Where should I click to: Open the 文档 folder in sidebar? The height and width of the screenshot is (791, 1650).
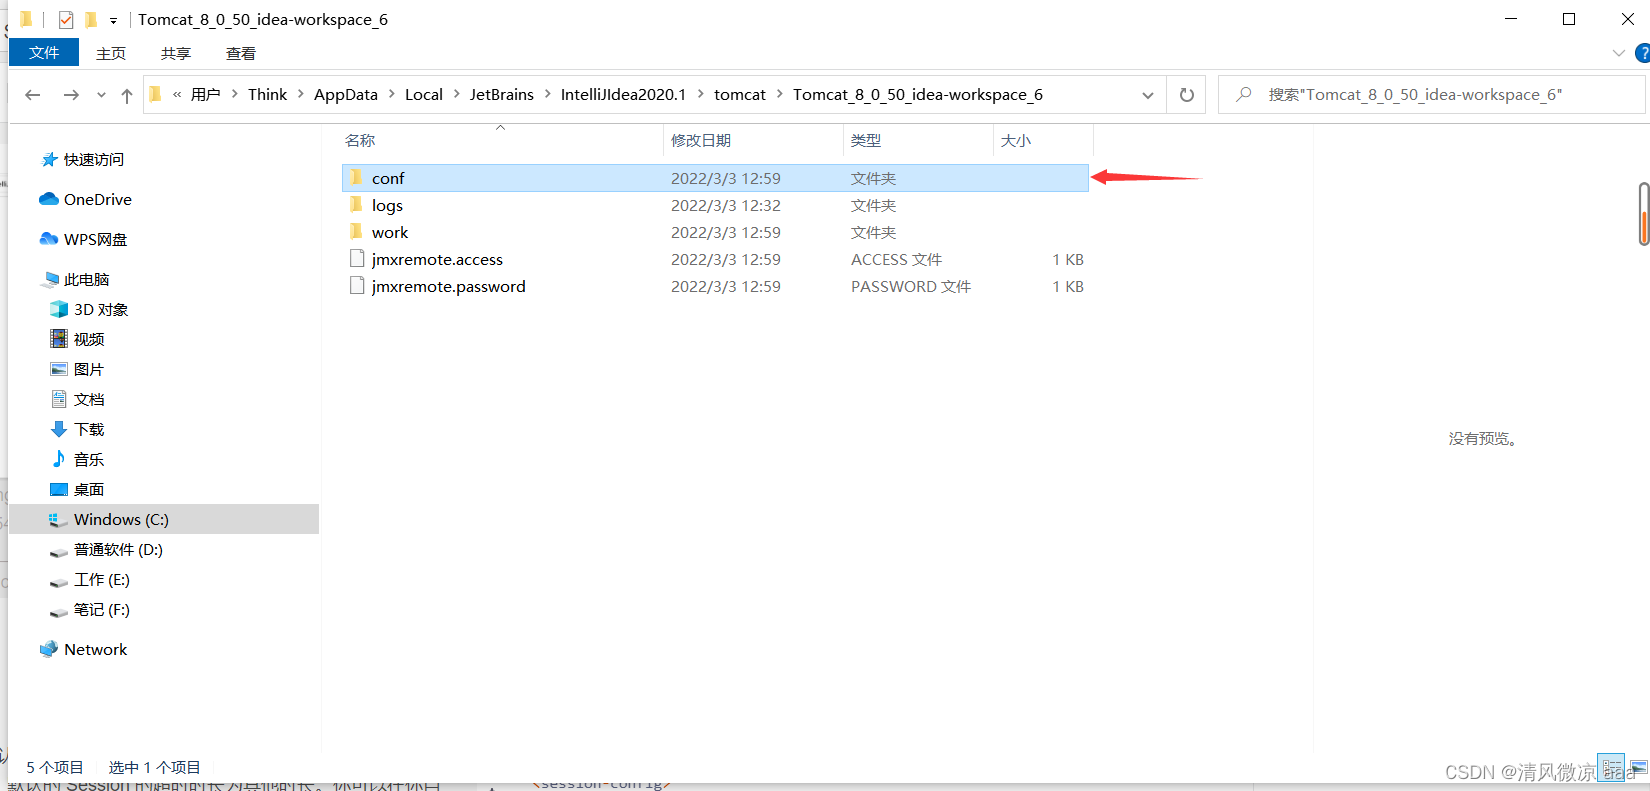click(x=88, y=399)
